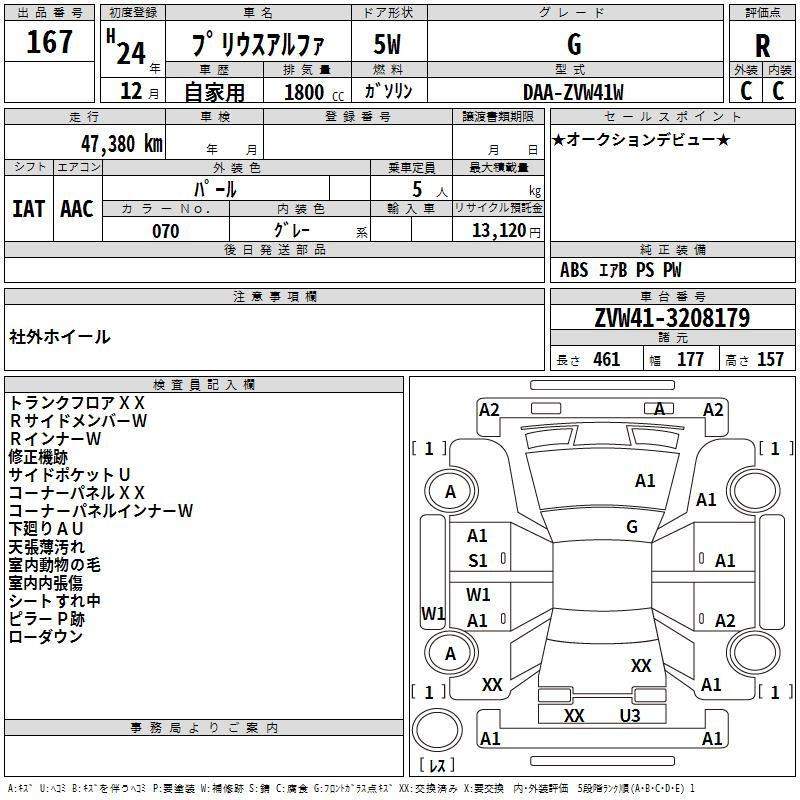Select the grade value G in header
Screen dimensions: 800x800
[x=574, y=44]
